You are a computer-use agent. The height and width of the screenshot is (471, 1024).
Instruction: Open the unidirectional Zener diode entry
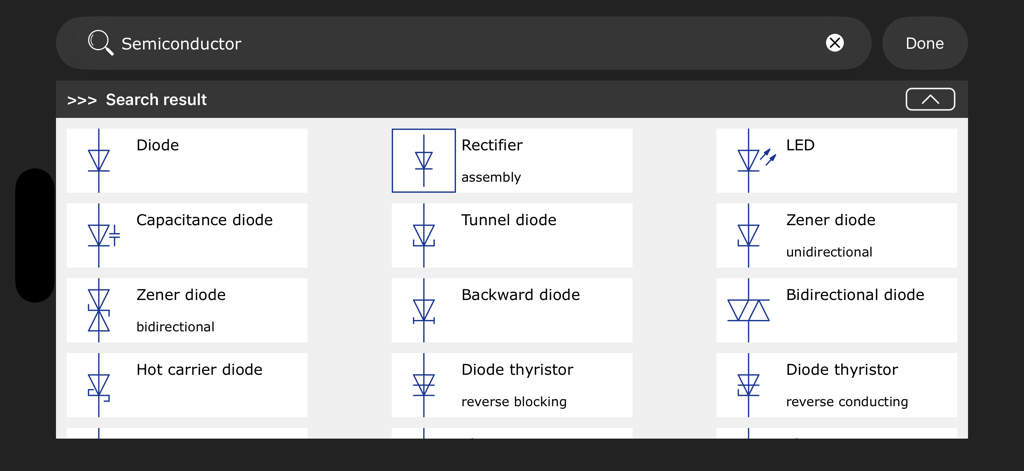click(x=830, y=235)
